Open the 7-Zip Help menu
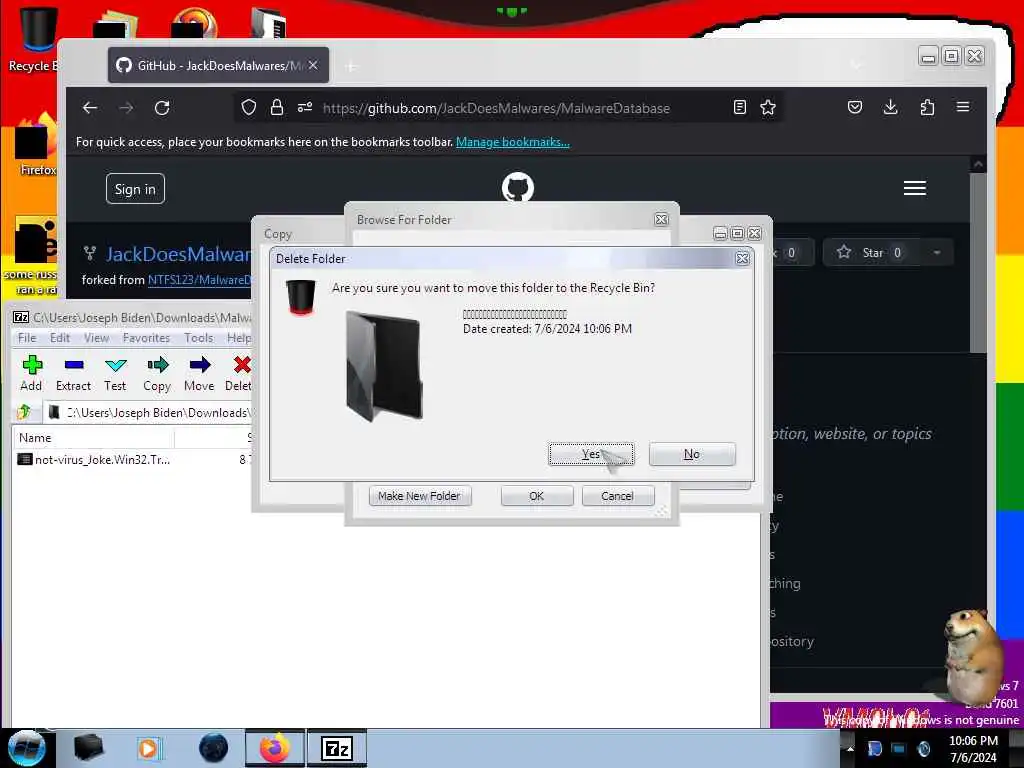1024x768 pixels. click(x=239, y=338)
